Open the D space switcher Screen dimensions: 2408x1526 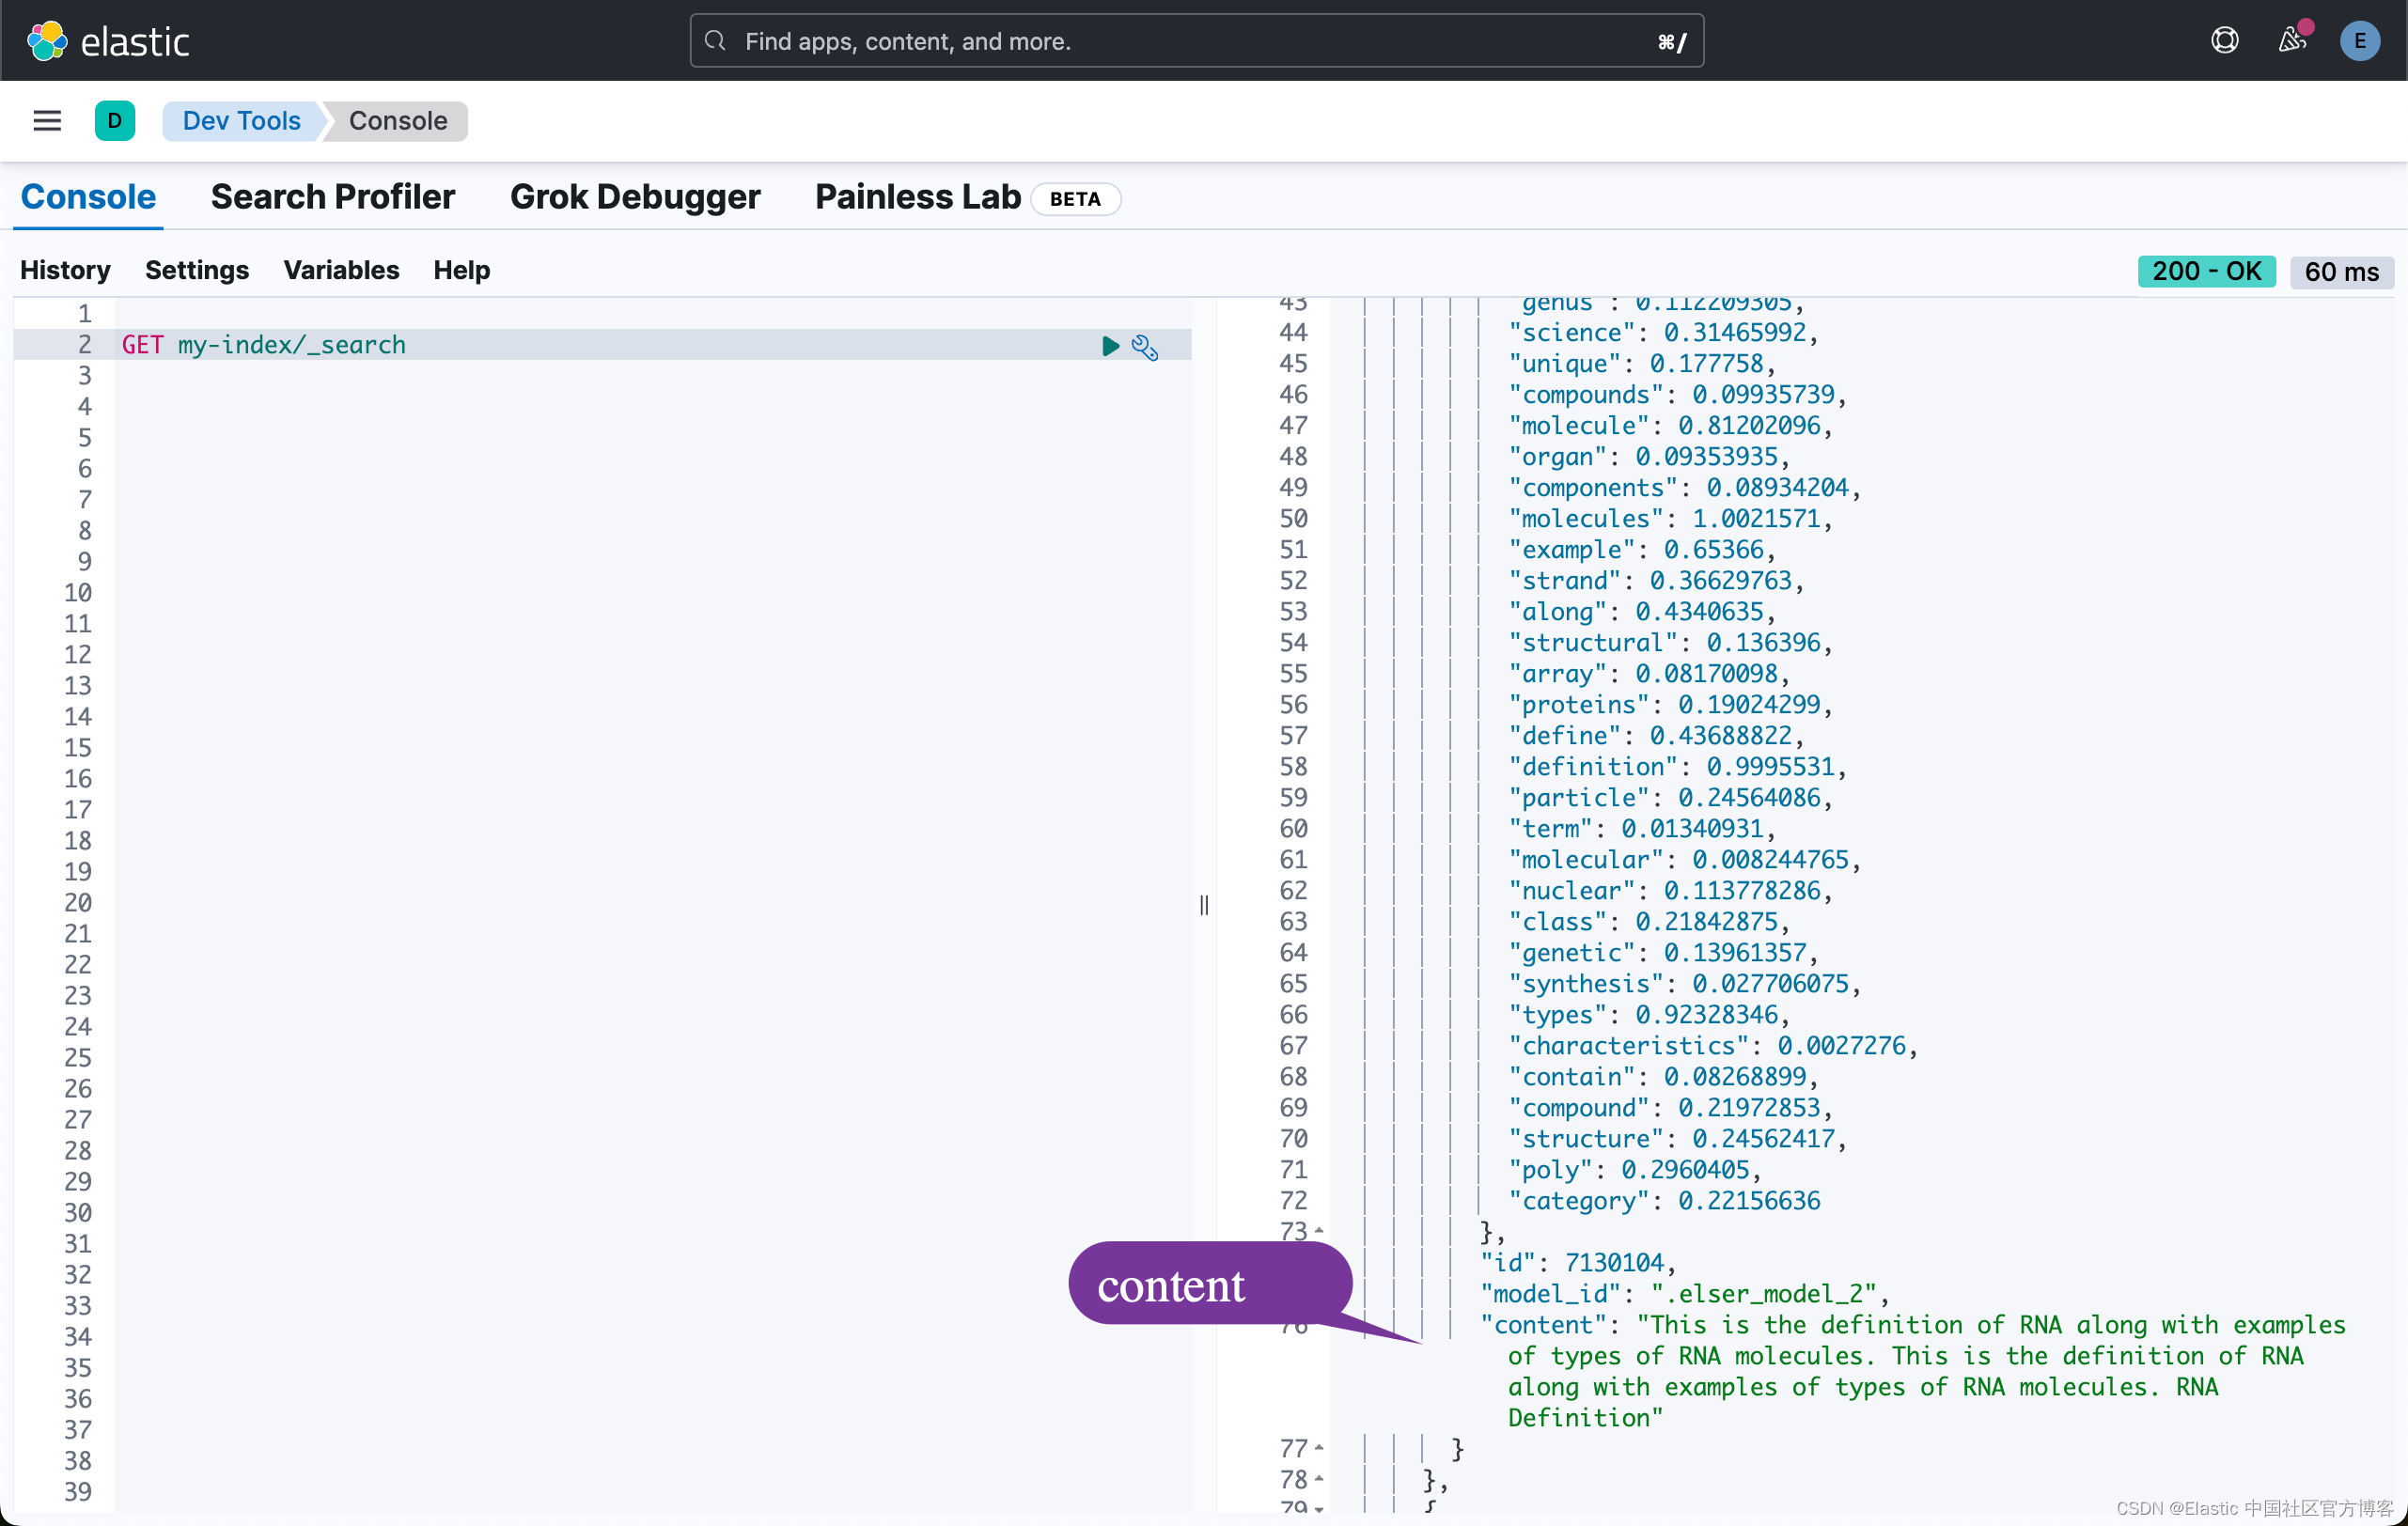pos(115,120)
